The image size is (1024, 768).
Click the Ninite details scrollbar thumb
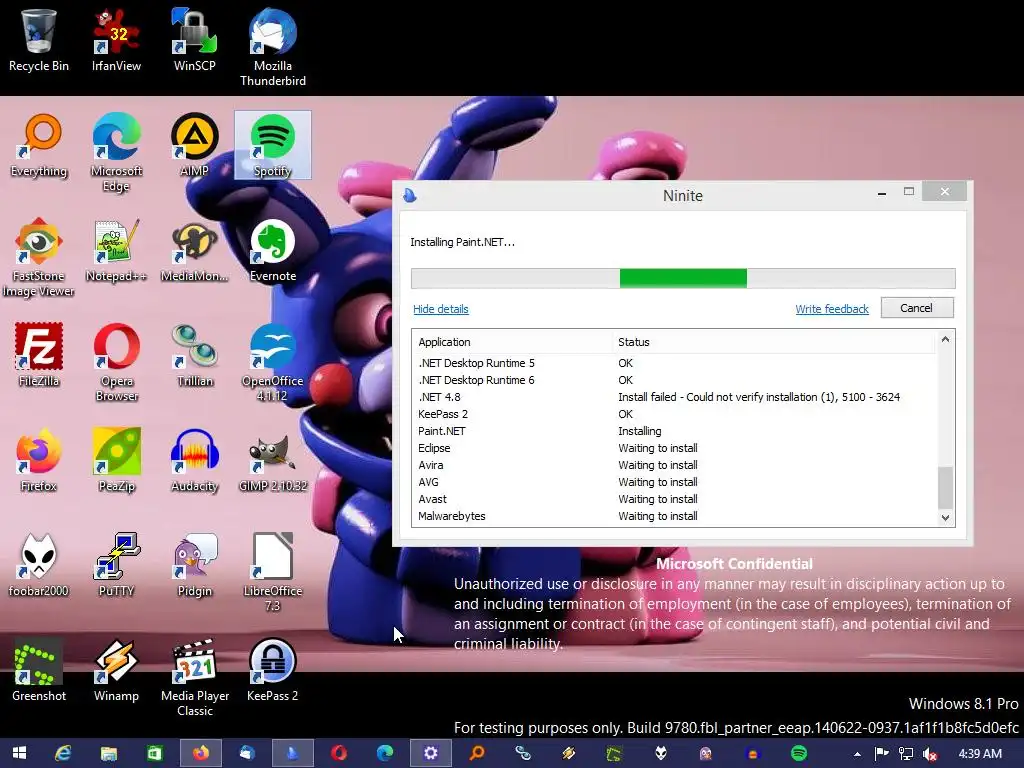tap(946, 487)
